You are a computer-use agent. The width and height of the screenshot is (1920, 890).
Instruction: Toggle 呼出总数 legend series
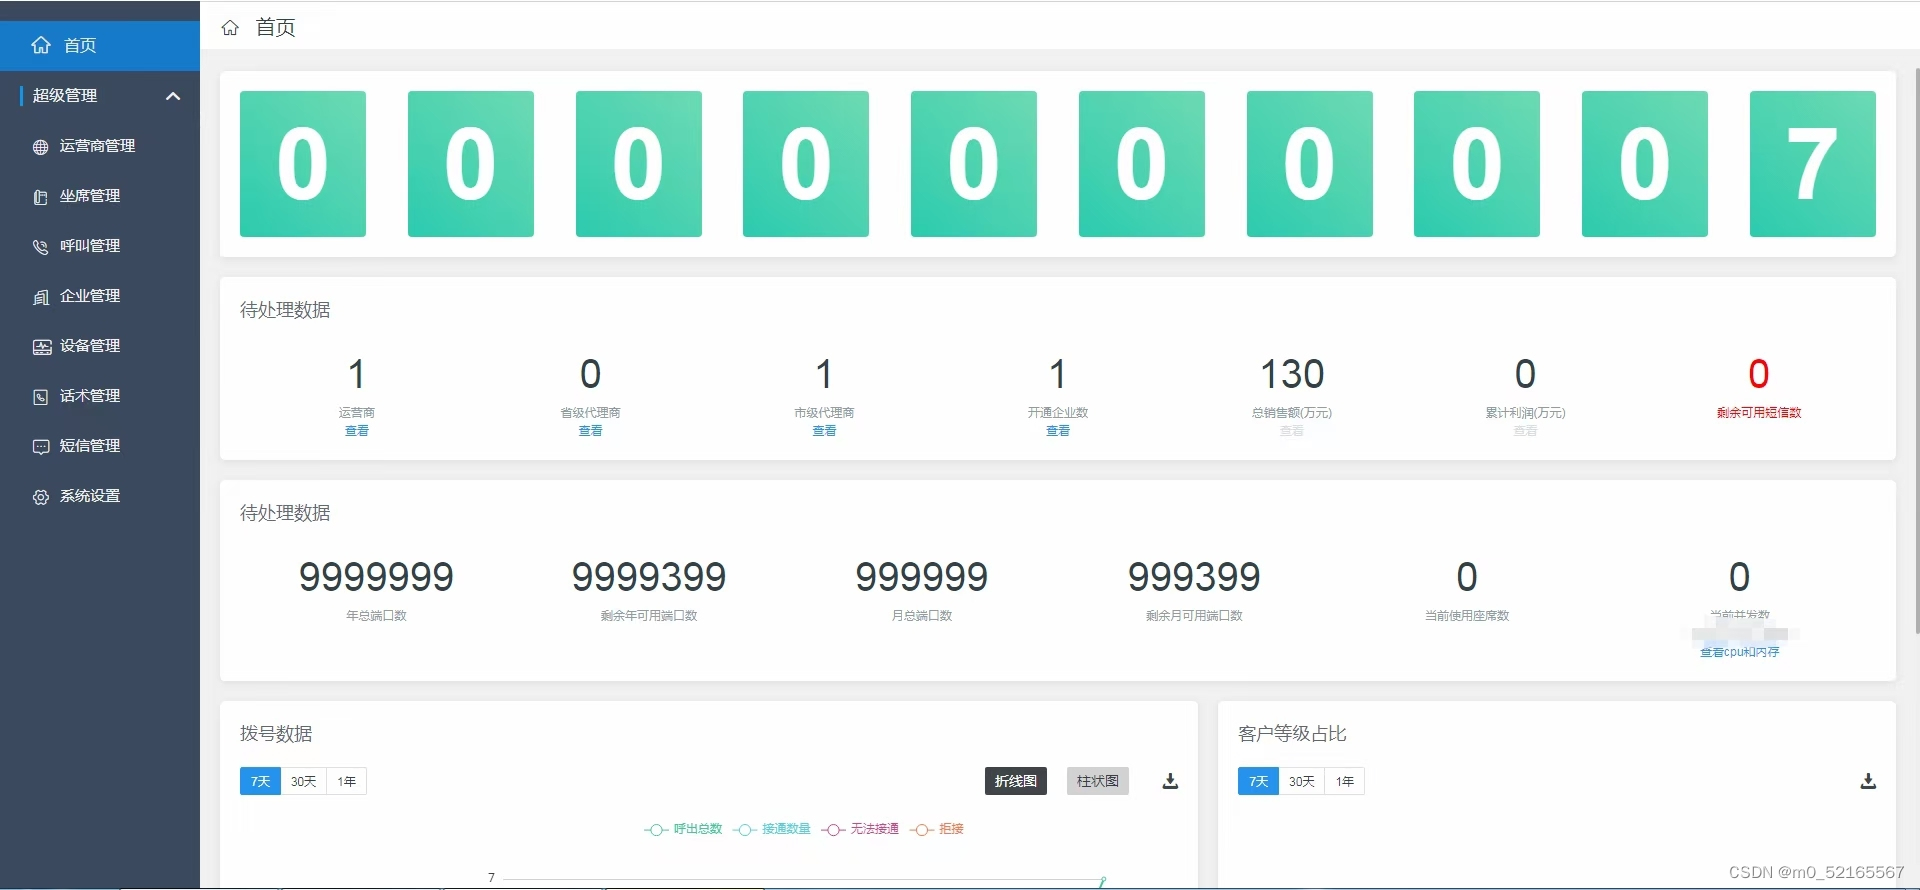coord(684,829)
